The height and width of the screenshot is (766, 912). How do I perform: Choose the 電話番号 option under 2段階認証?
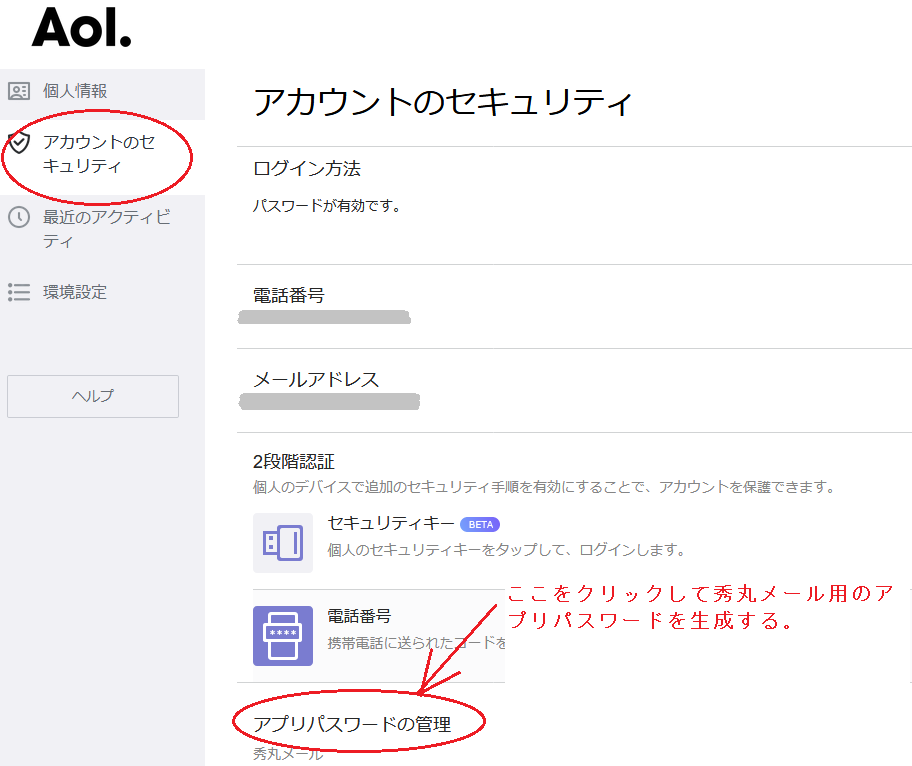coord(359,616)
